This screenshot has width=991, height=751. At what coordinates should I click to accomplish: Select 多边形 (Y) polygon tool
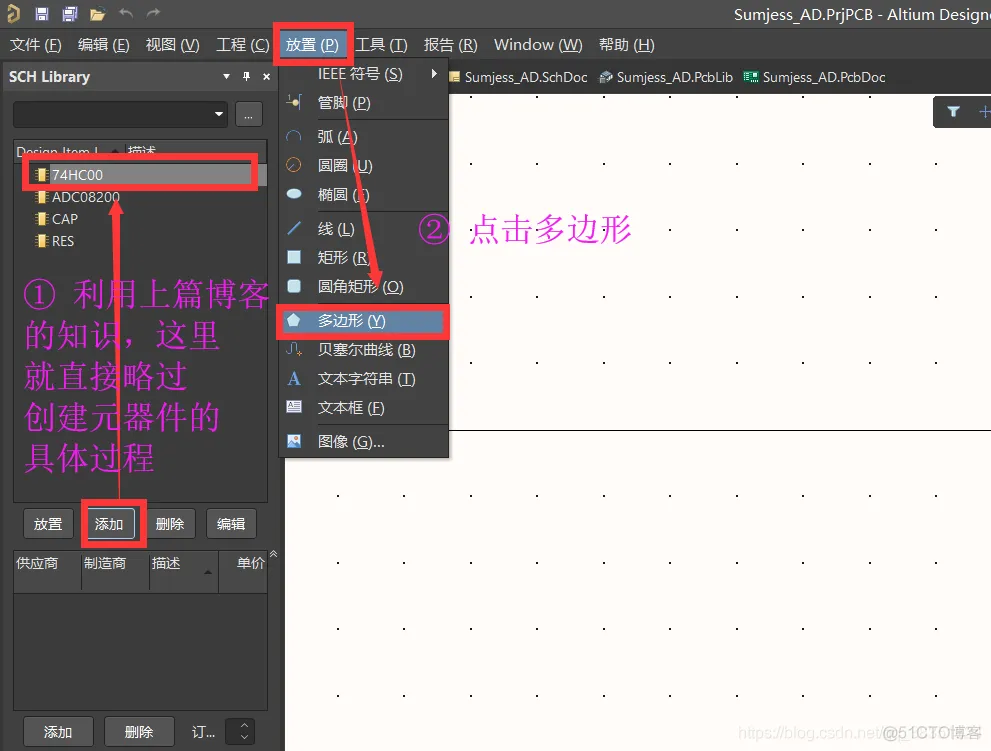tap(363, 321)
